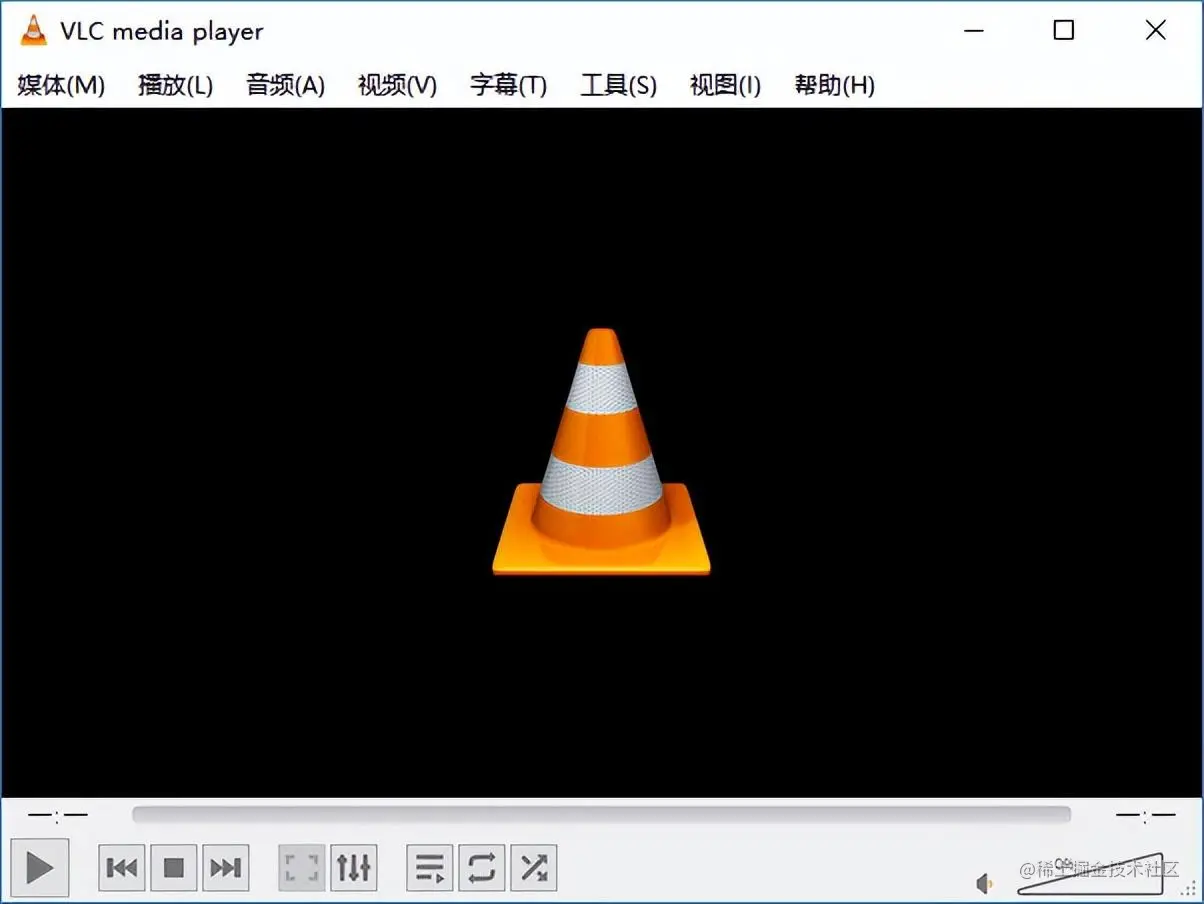Toggle fullscreen video mode

(x=302, y=867)
